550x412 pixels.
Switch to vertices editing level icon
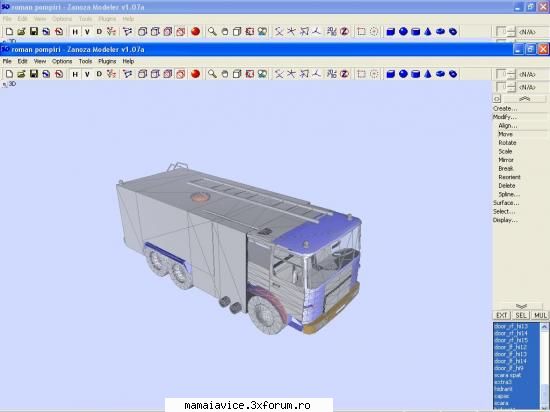128,74
